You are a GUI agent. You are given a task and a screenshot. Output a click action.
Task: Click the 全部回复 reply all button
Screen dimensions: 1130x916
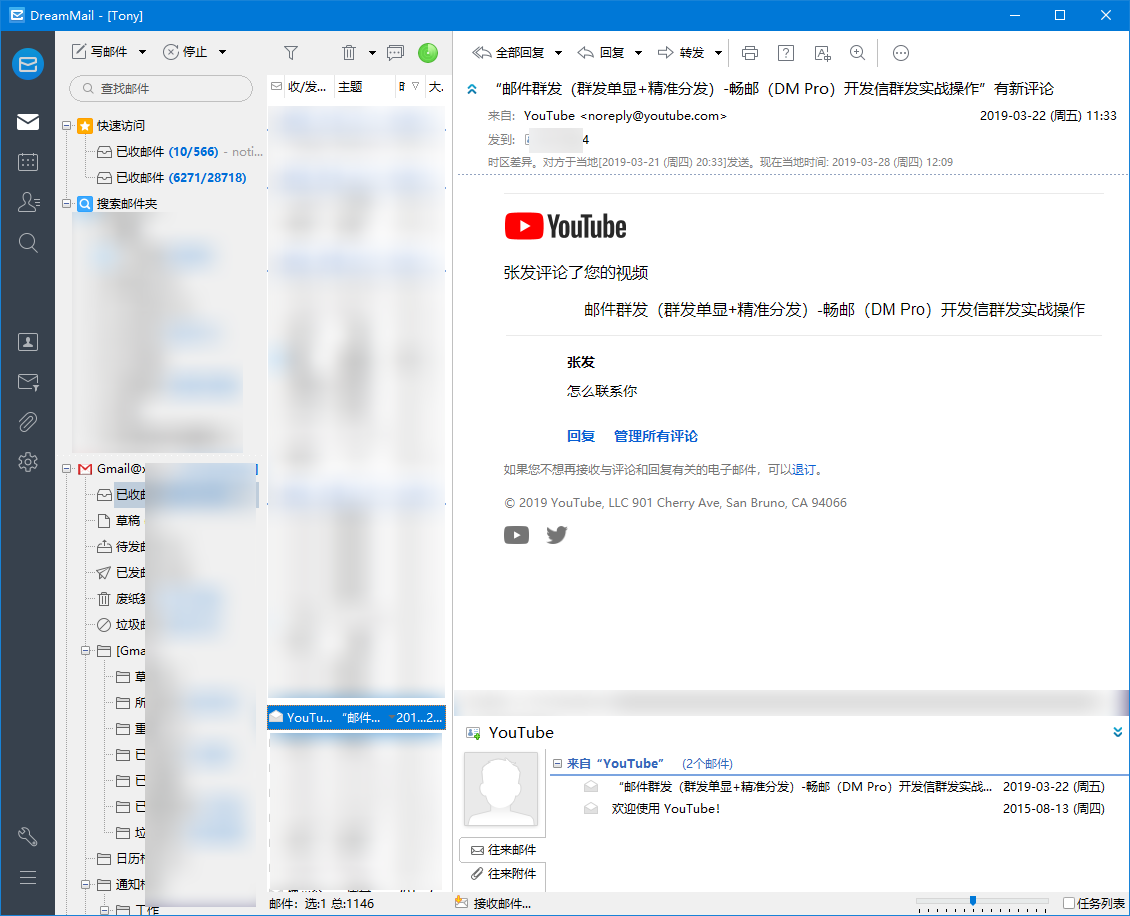click(508, 53)
